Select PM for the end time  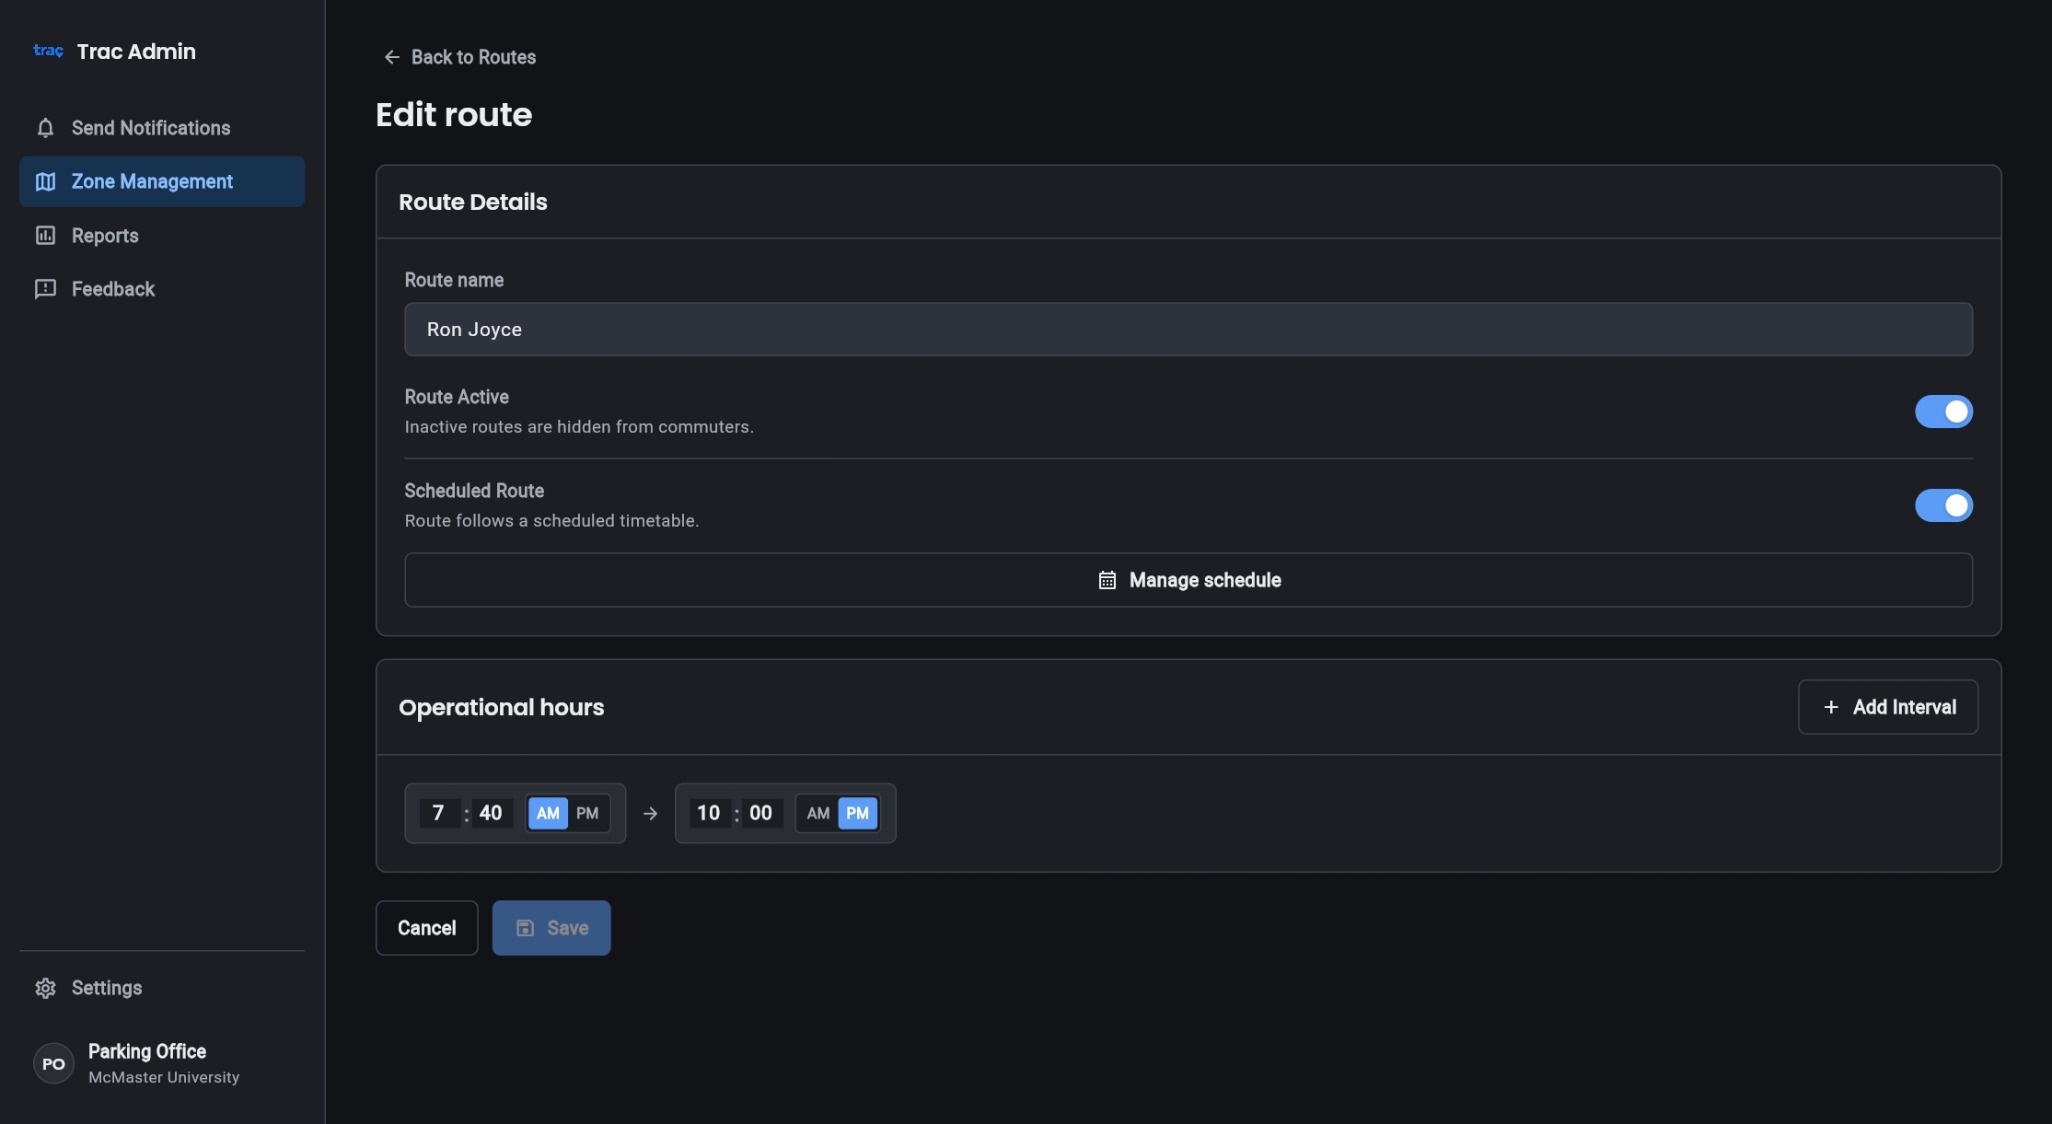(x=857, y=813)
